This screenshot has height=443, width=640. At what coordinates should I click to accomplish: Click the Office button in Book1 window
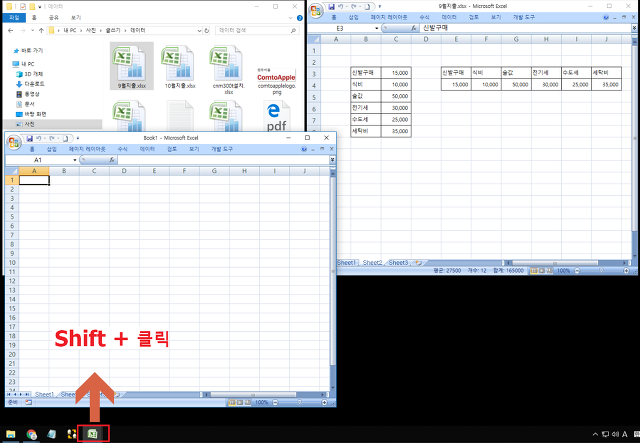tap(14, 142)
